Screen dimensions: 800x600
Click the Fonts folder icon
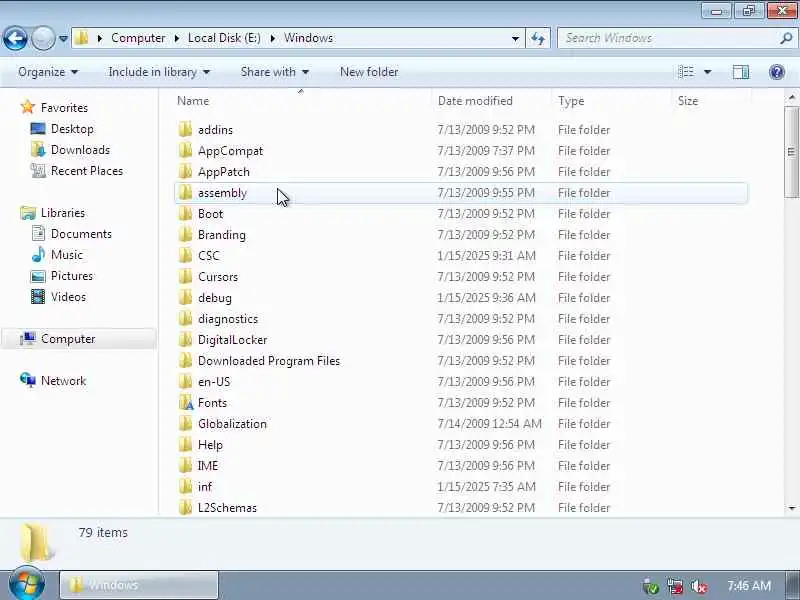(x=186, y=403)
